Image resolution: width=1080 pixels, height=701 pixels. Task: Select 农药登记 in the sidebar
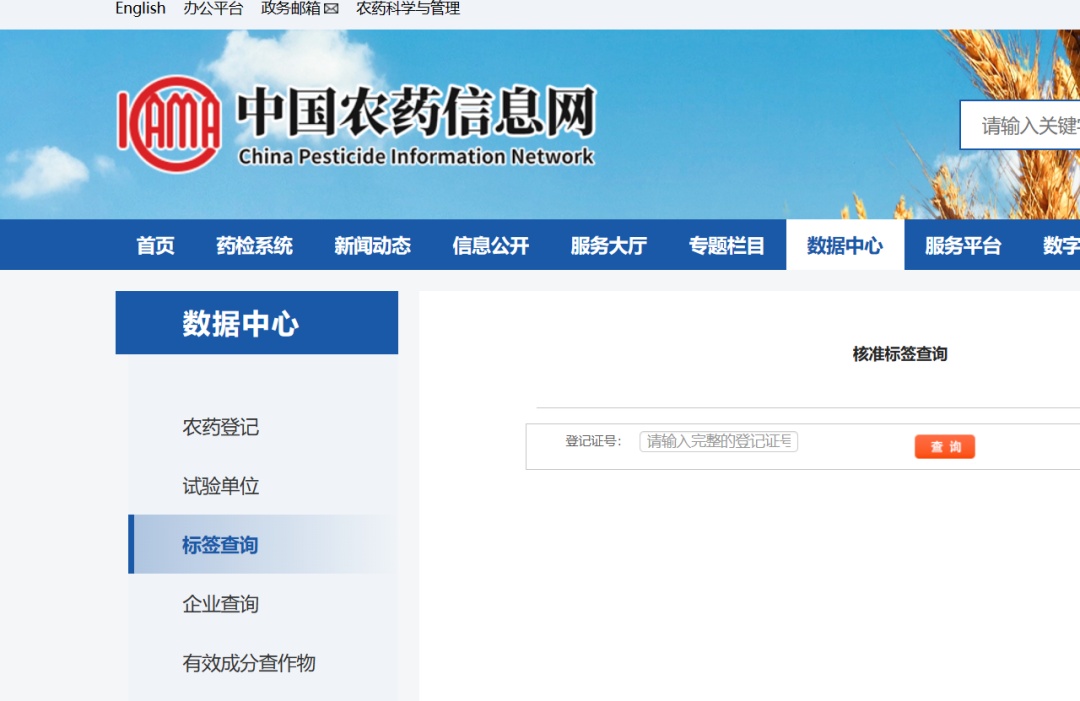(x=220, y=427)
